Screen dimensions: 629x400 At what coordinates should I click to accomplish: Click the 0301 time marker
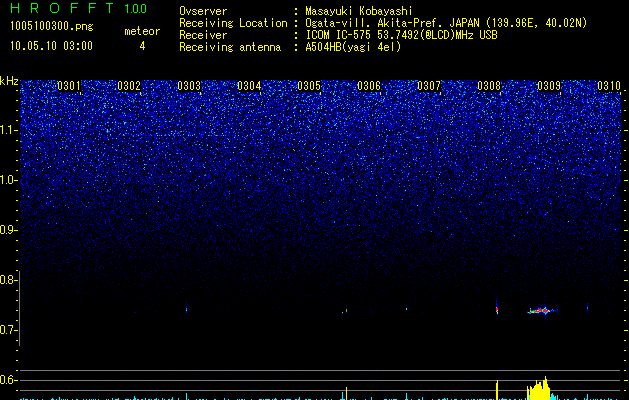coord(69,86)
